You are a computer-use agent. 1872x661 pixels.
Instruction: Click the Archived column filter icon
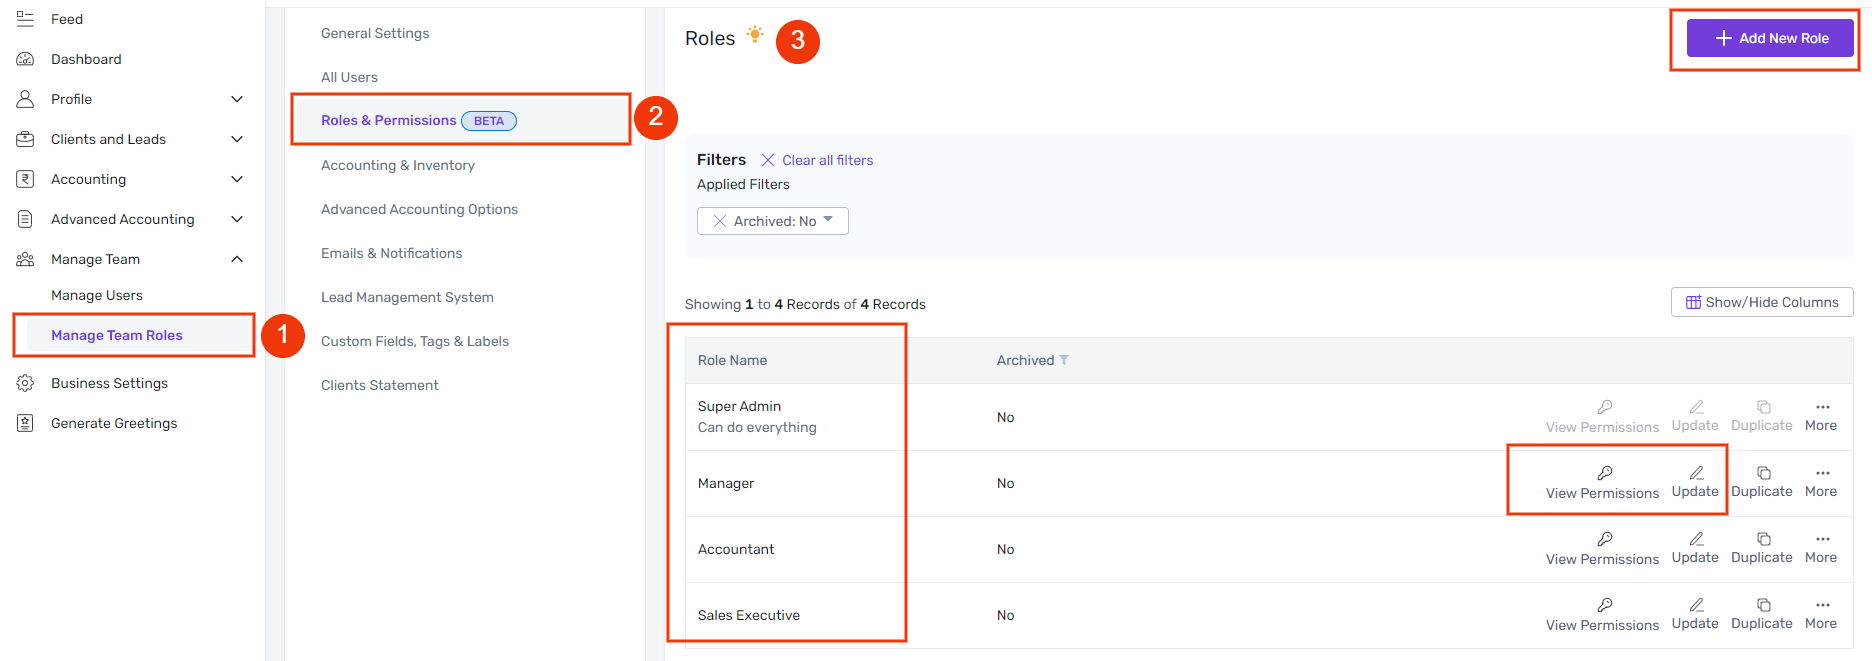[x=1064, y=360]
